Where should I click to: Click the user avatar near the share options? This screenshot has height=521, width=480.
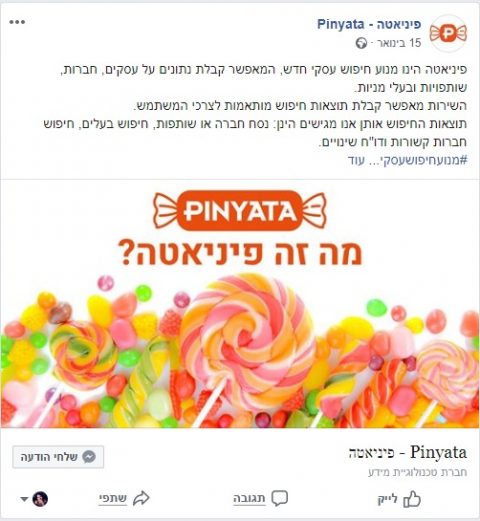click(40, 499)
